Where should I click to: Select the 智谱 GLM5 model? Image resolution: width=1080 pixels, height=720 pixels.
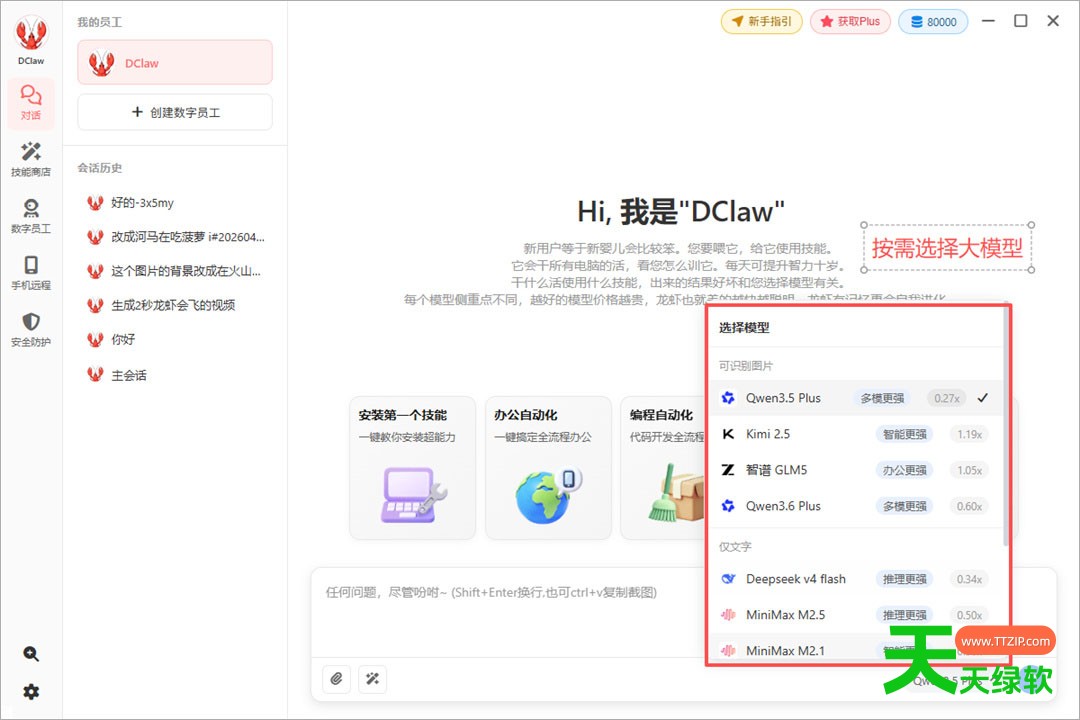(x=854, y=470)
